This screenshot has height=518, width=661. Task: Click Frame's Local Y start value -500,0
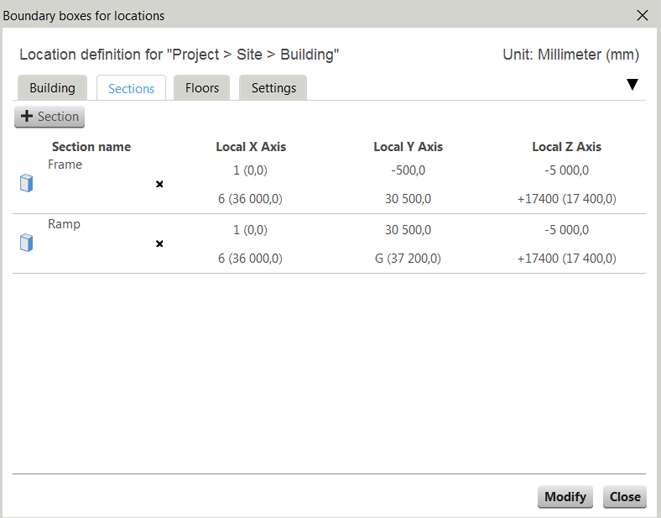coord(408,170)
